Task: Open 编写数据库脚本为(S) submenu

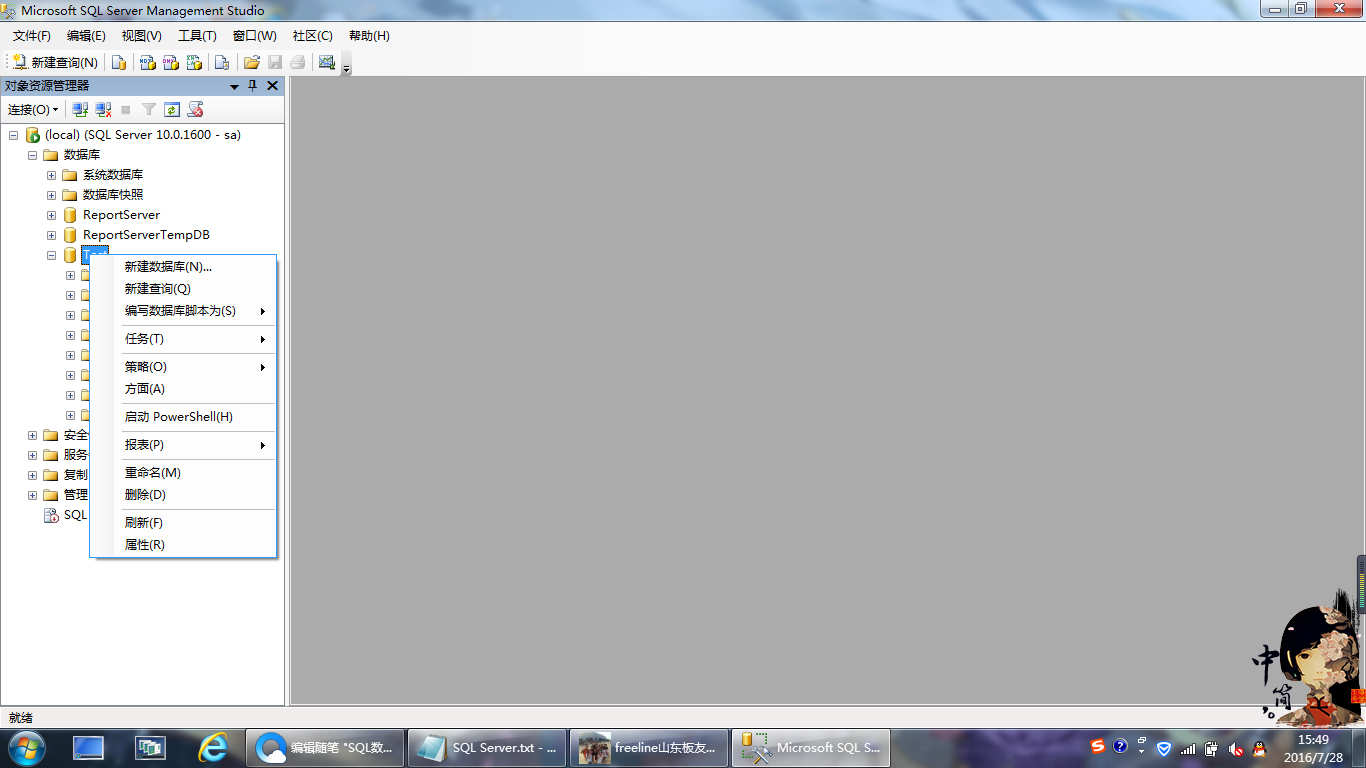Action: pos(183,311)
